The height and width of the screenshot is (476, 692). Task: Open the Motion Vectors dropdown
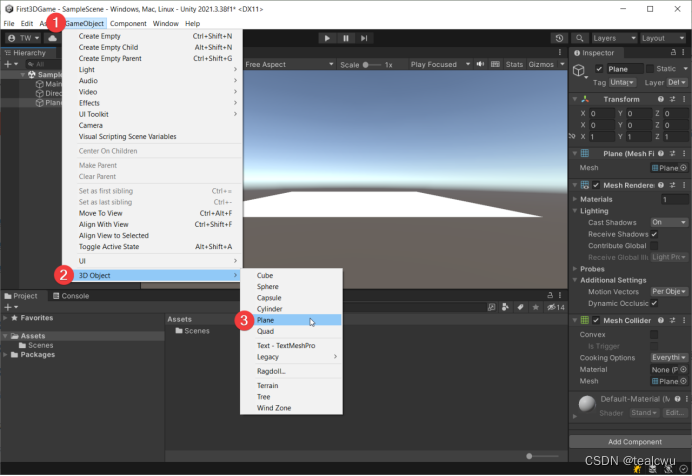669,292
